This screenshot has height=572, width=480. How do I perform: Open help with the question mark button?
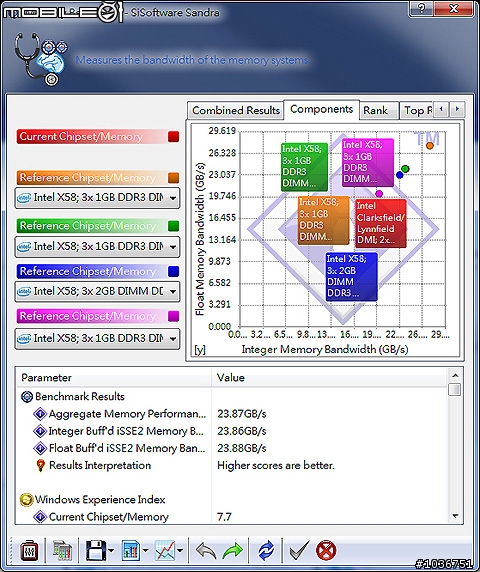[421, 8]
